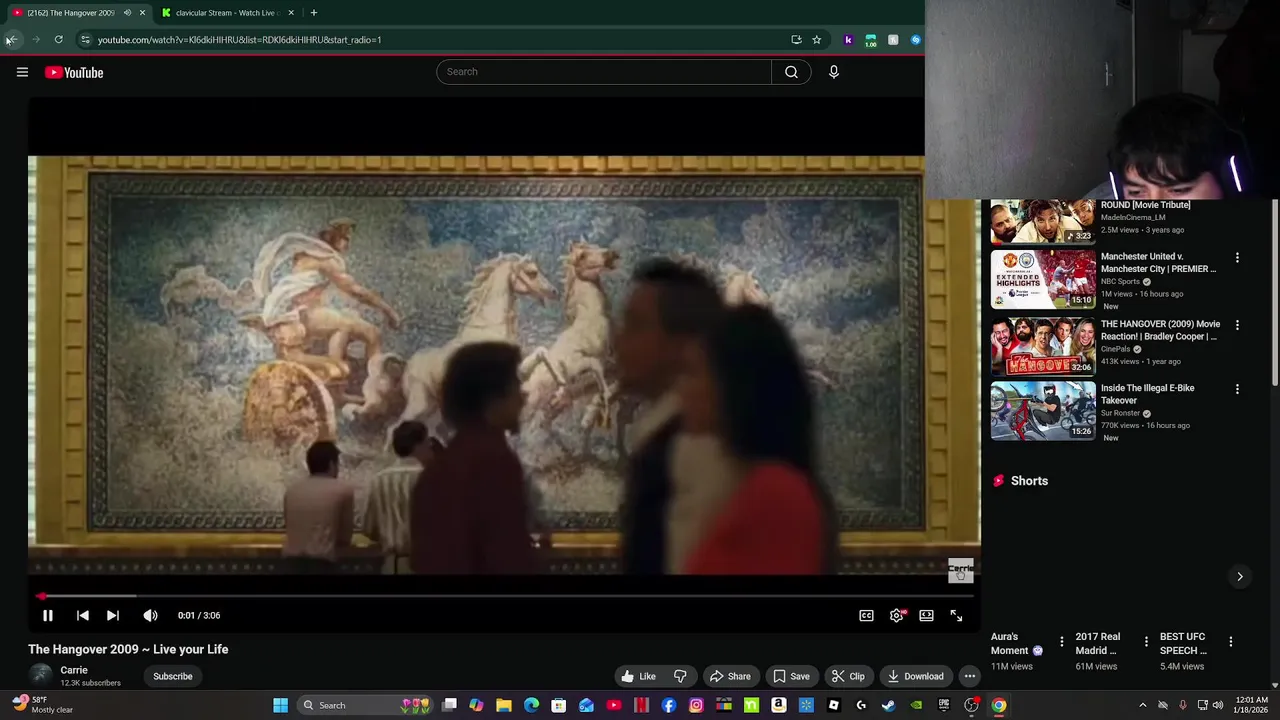Open Instagram from the taskbar
The image size is (1280, 720).
click(696, 705)
